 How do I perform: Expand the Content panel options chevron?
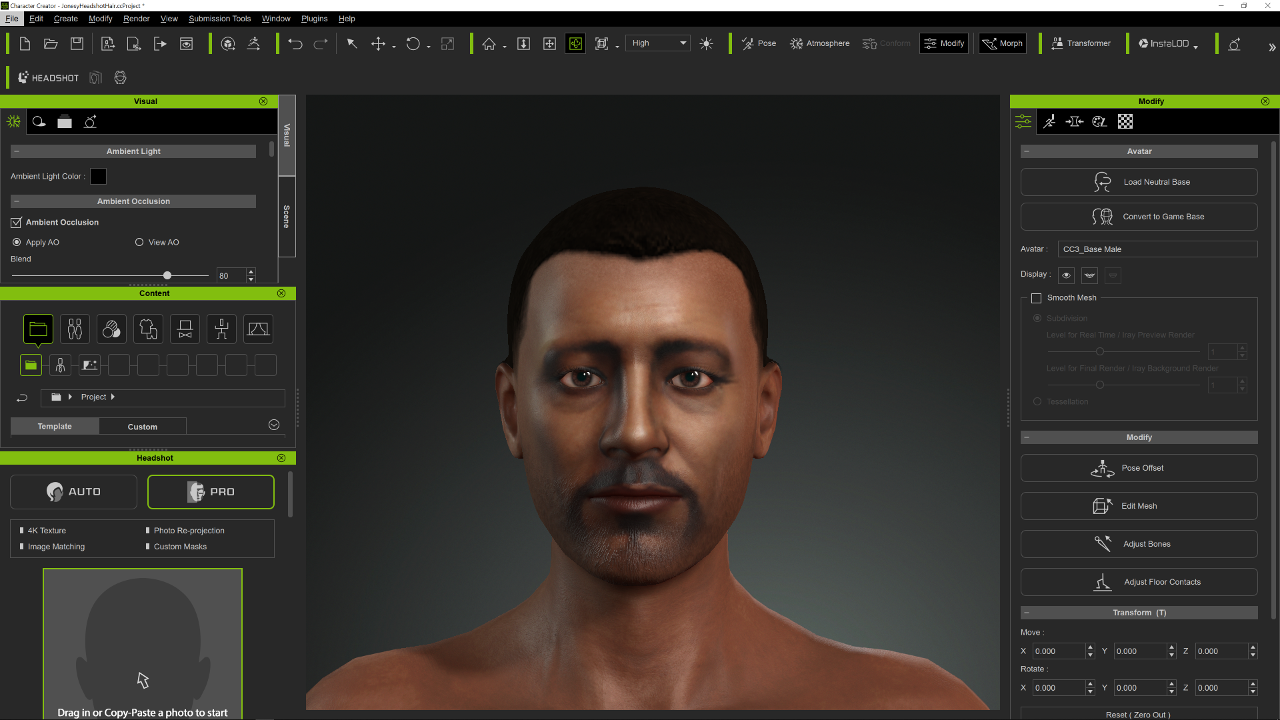274,425
